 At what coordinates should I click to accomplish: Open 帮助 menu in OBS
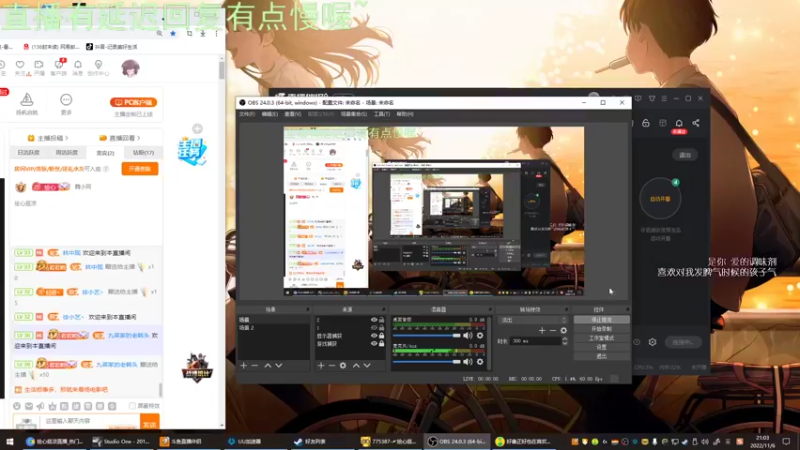click(x=405, y=114)
